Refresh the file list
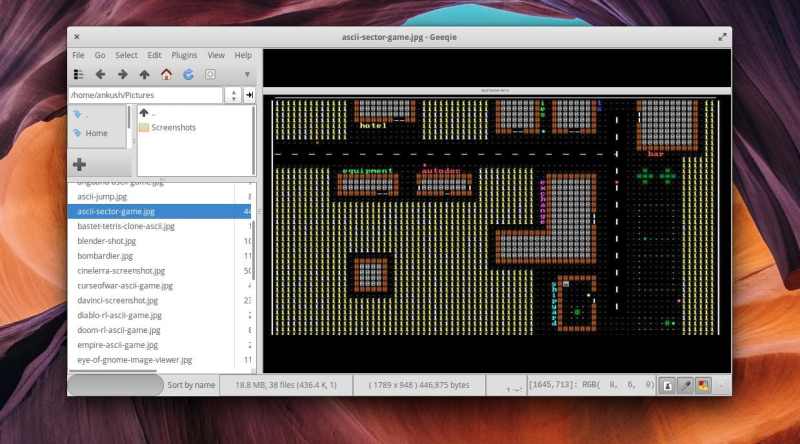The height and width of the screenshot is (444, 800). pyautogui.click(x=188, y=74)
